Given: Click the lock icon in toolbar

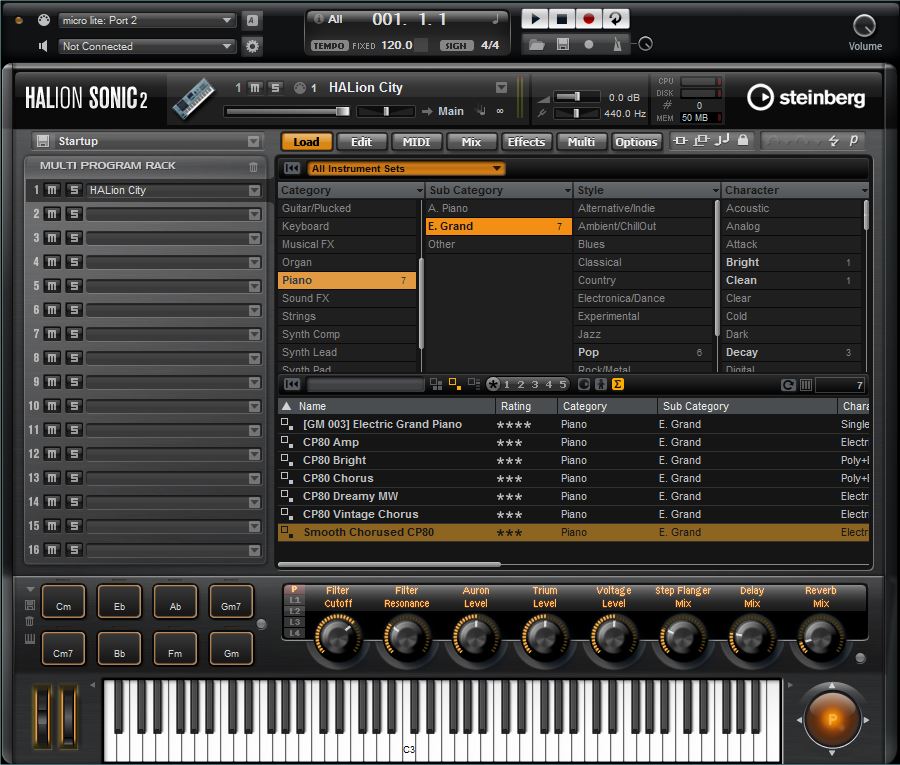Looking at the screenshot, I should (x=743, y=139).
